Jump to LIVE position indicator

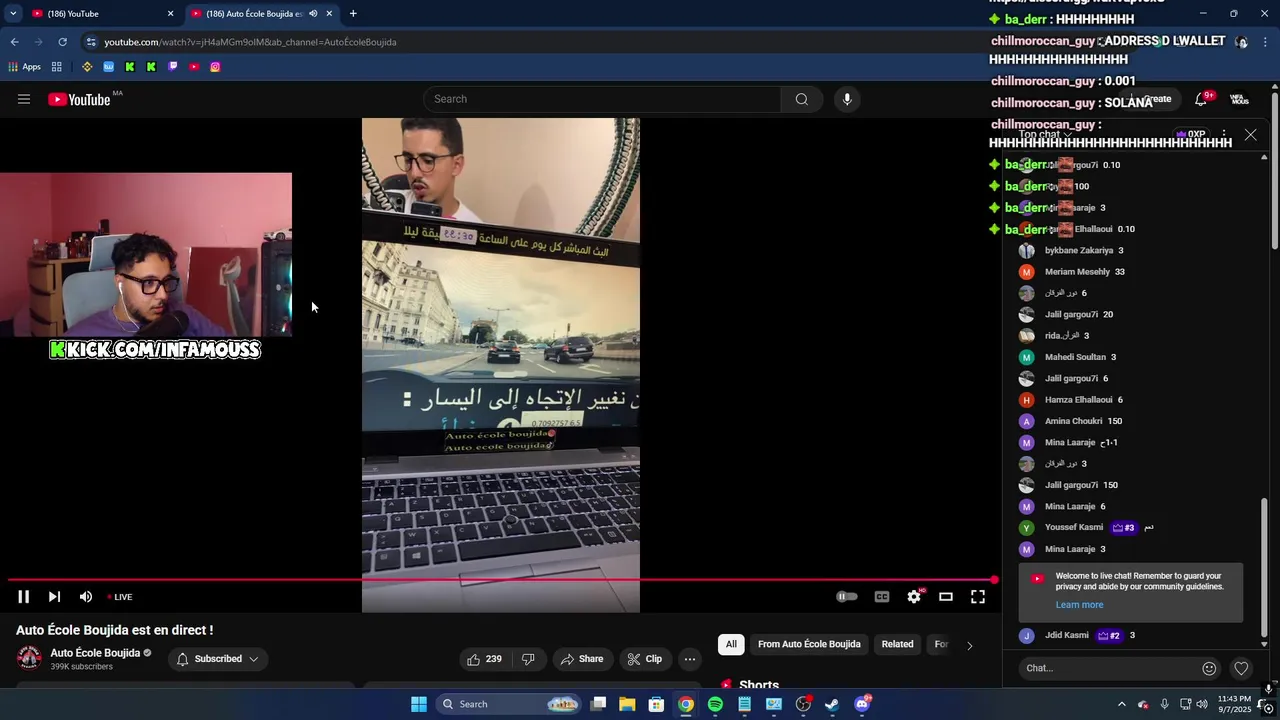120,597
